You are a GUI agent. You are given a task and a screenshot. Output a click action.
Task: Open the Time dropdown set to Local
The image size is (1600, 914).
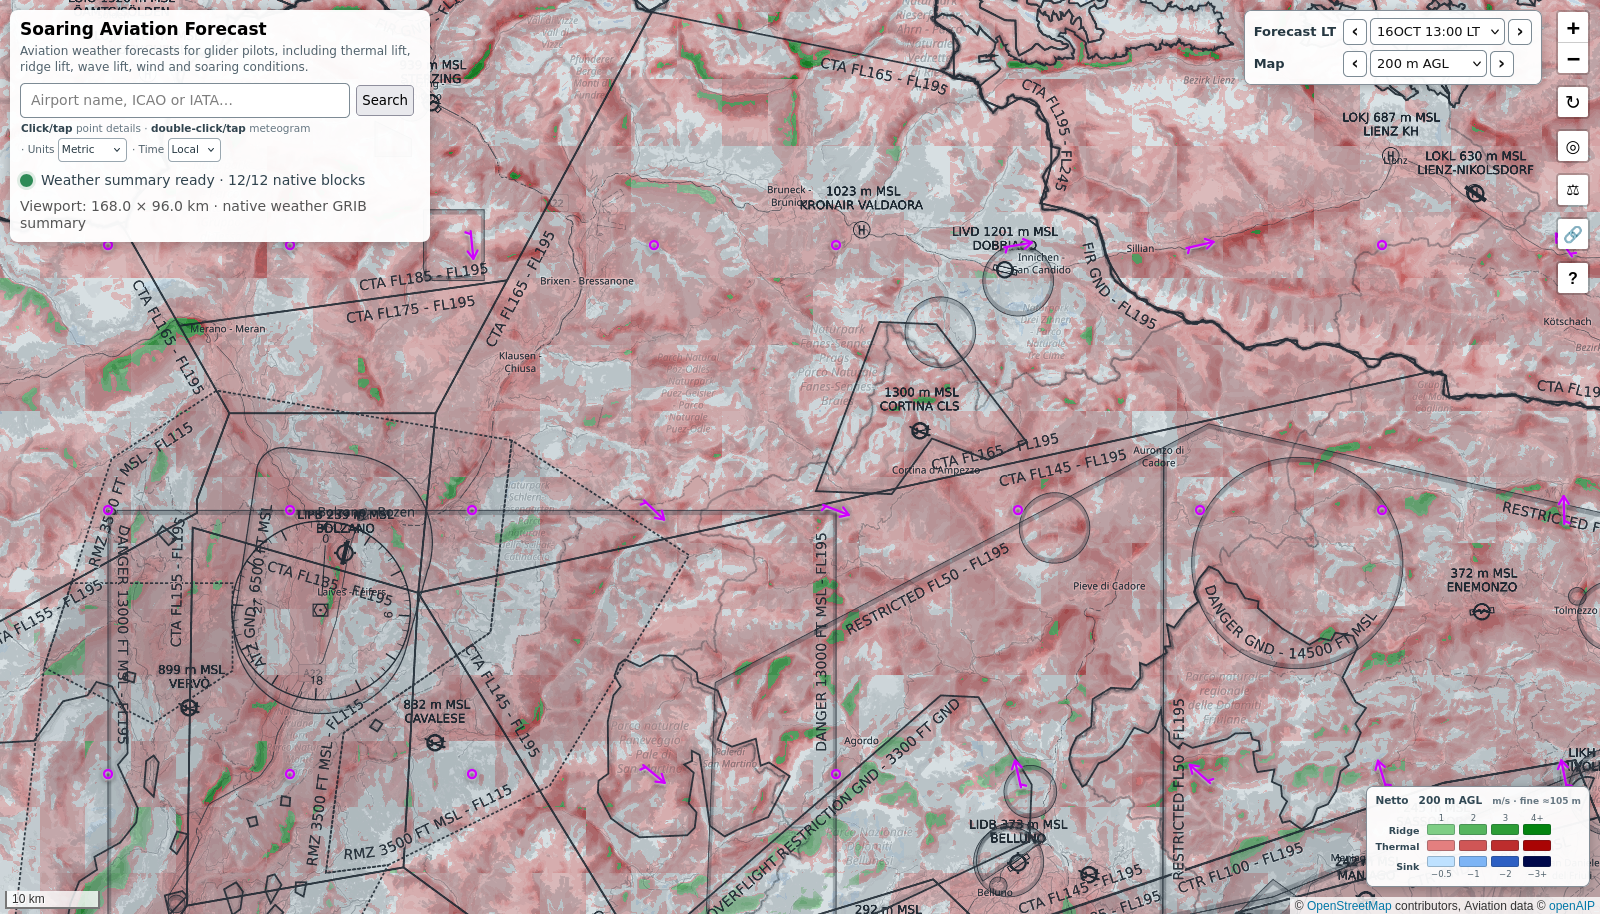(194, 150)
